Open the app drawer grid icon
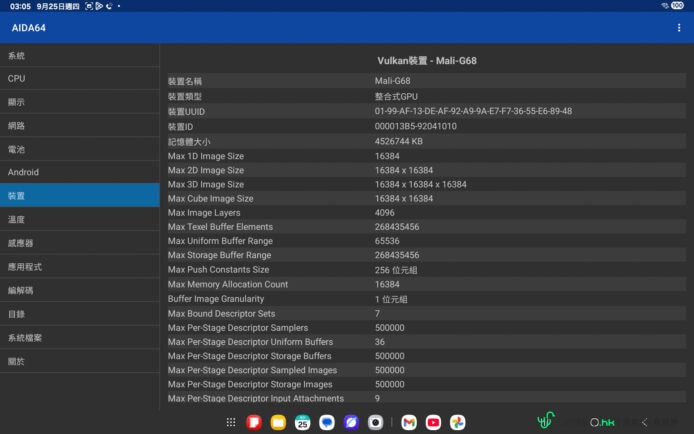The width and height of the screenshot is (694, 434). pos(231,423)
